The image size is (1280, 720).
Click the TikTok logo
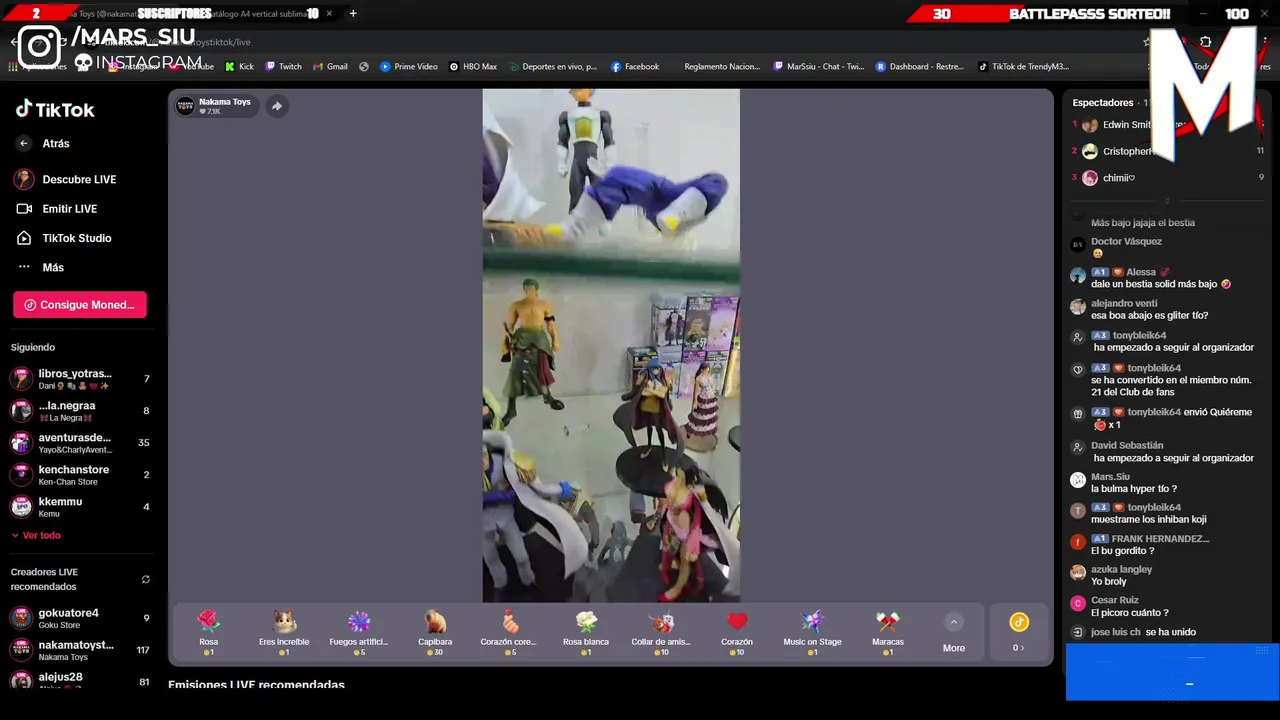pos(55,110)
